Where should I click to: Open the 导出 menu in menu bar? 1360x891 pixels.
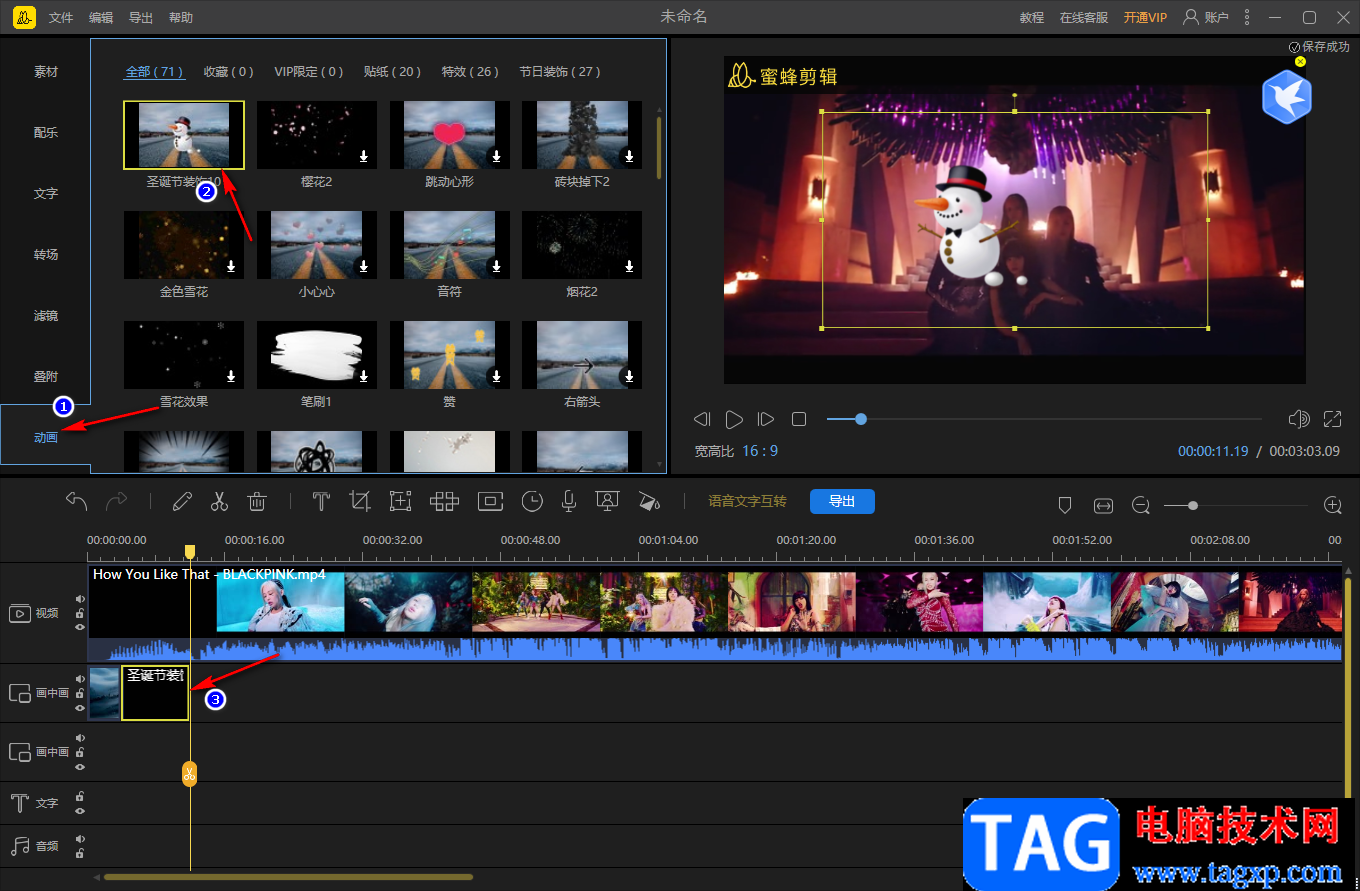click(x=141, y=18)
